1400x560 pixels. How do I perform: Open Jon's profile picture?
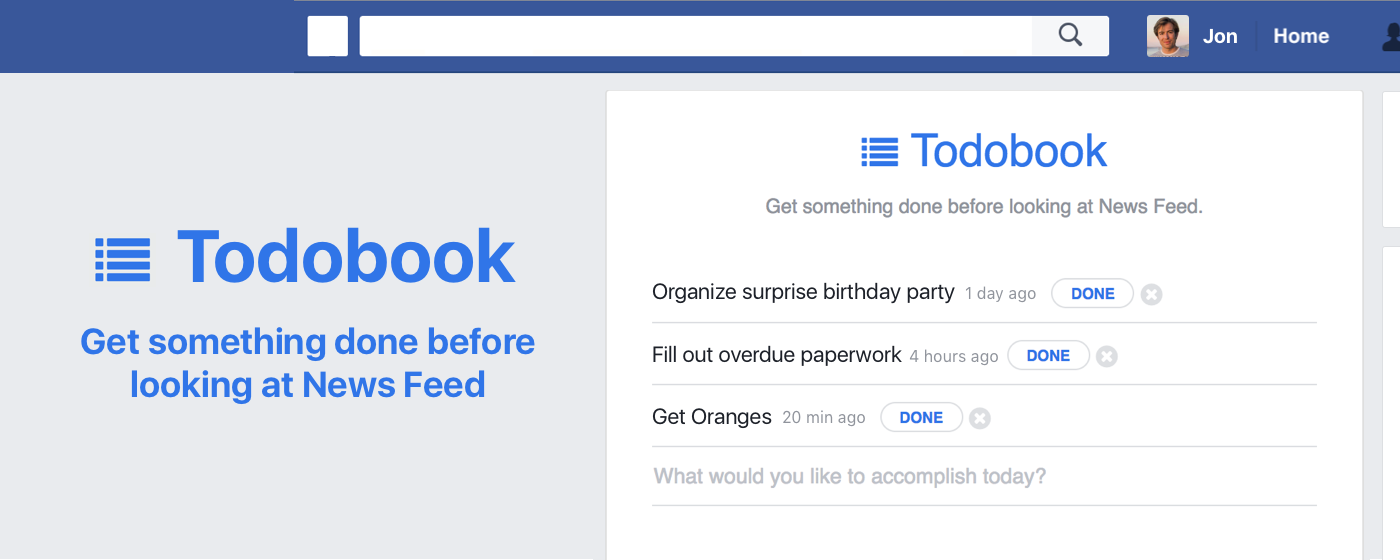1168,36
